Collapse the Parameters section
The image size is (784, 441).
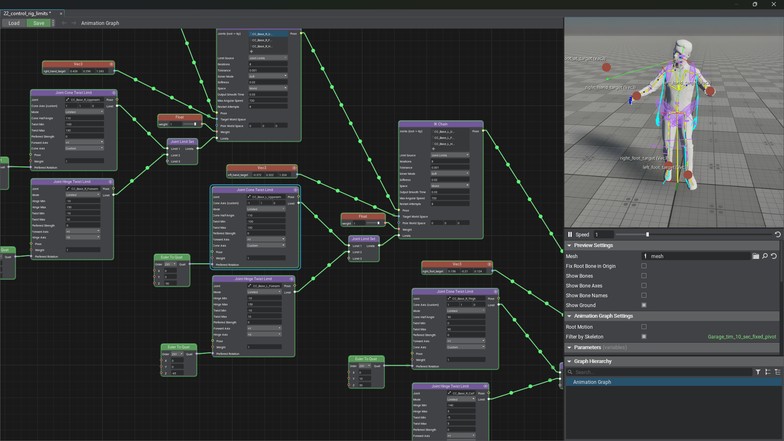tap(569, 347)
